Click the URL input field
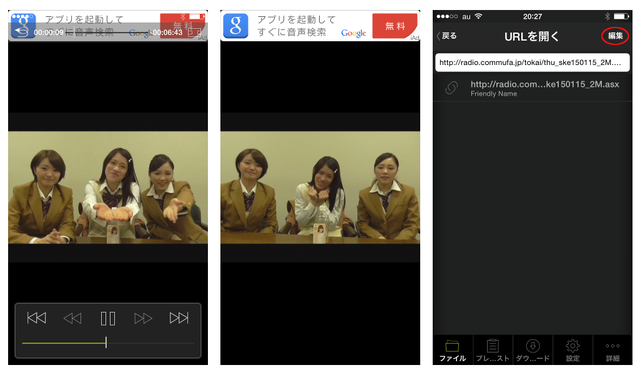The height and width of the screenshot is (375, 640). pos(532,62)
